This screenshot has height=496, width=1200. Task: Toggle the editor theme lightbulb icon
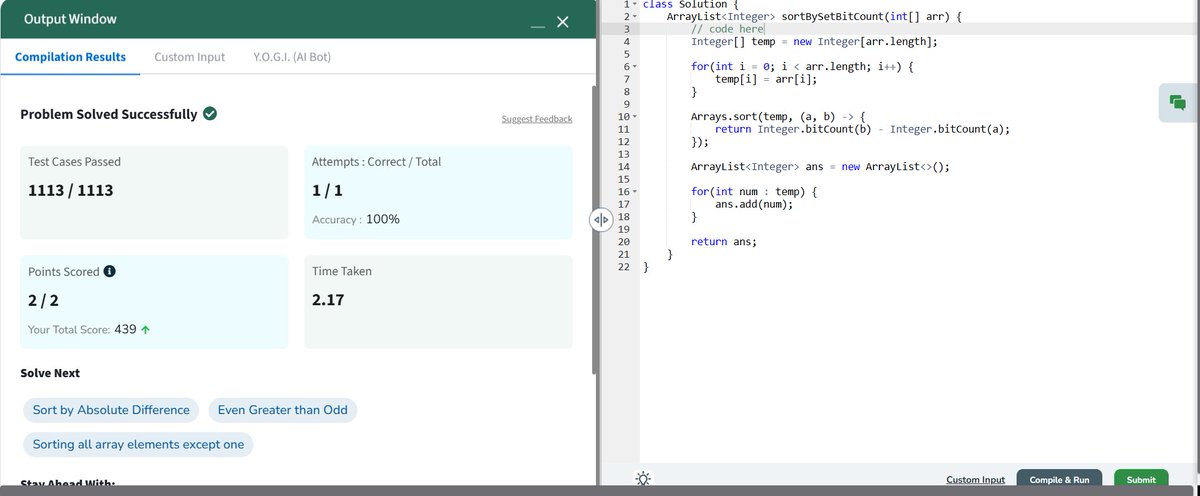pos(642,480)
